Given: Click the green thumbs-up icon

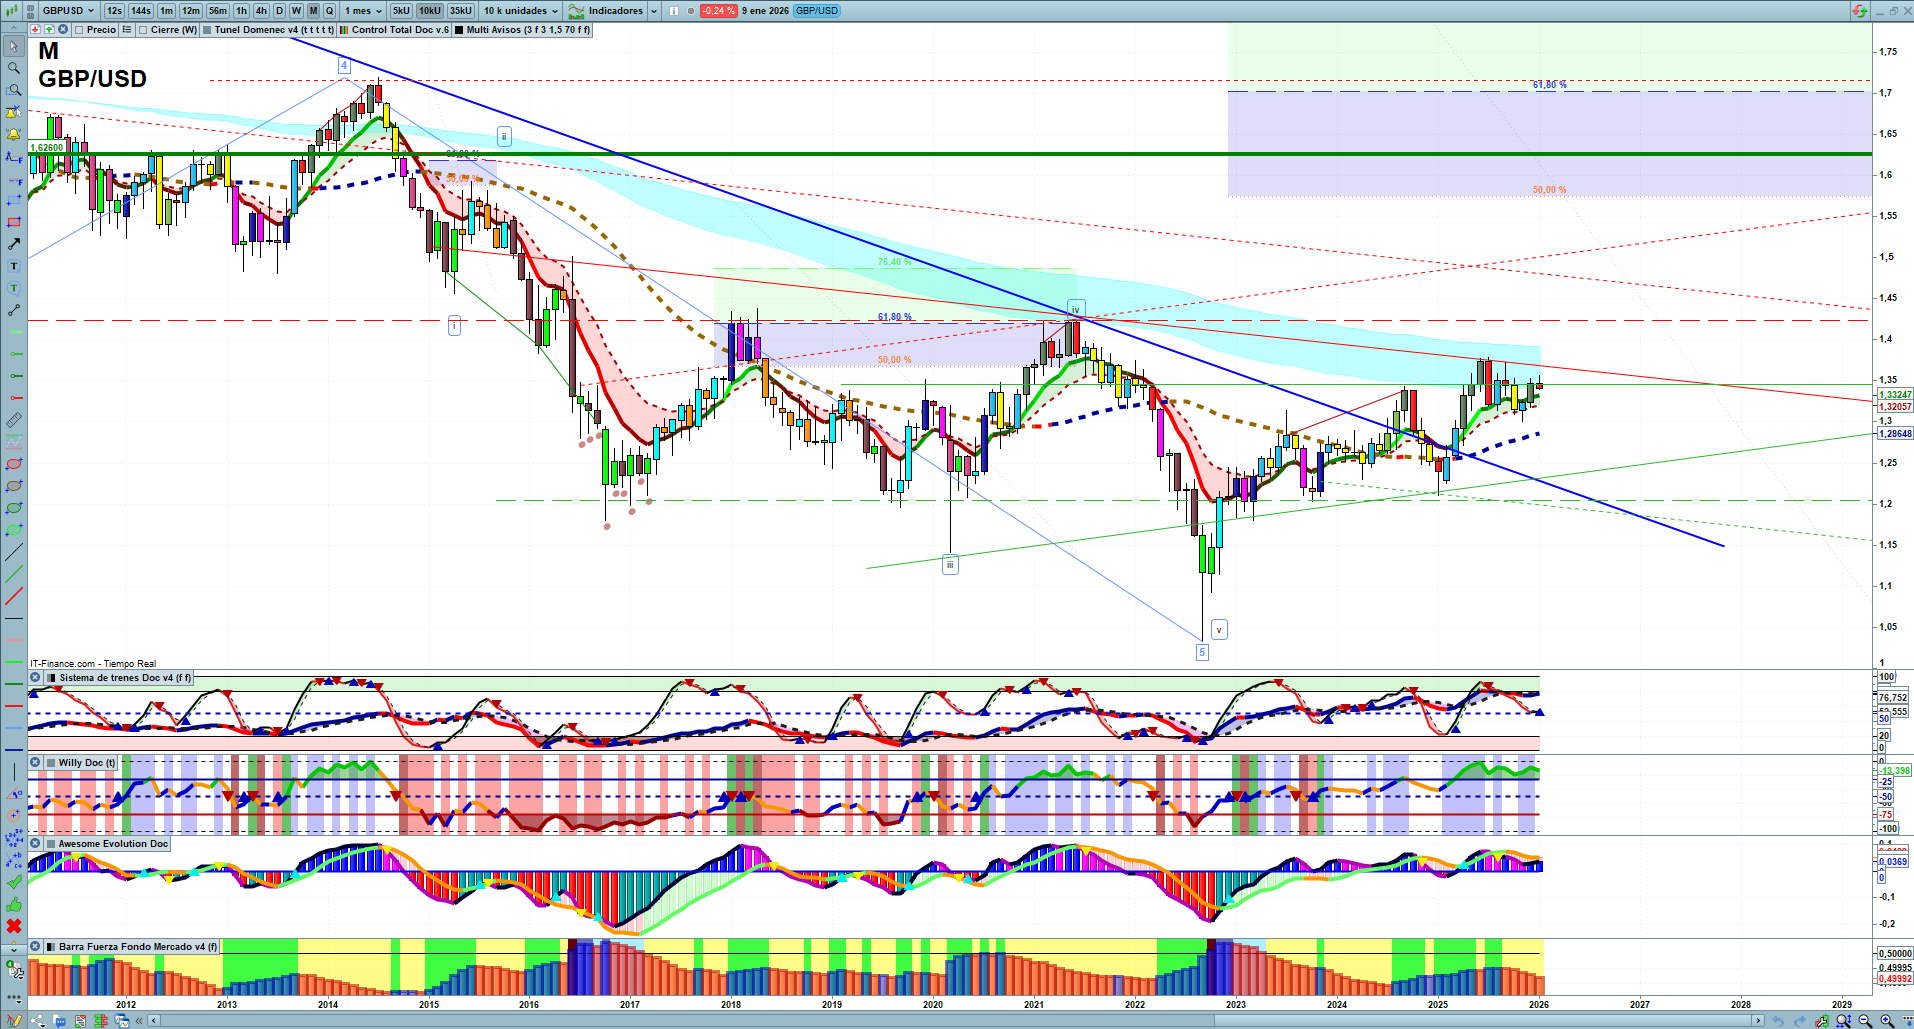Looking at the screenshot, I should pyautogui.click(x=14, y=904).
